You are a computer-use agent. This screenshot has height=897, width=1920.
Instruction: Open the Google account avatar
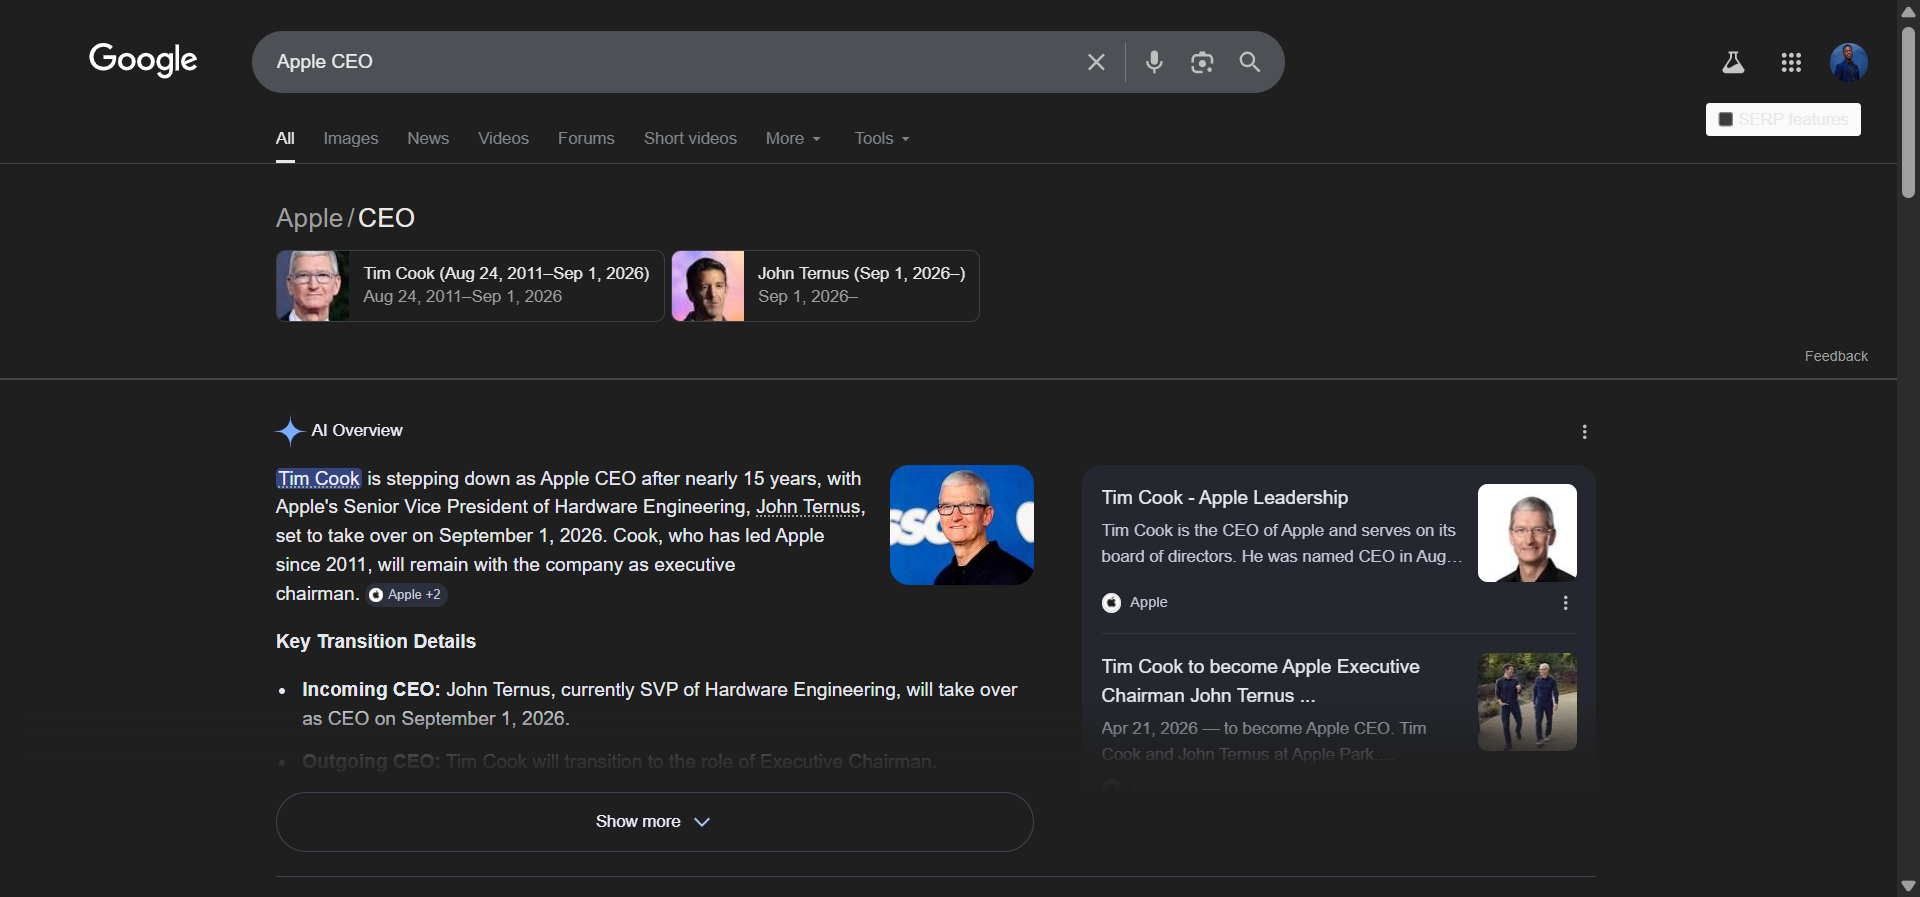click(1849, 62)
